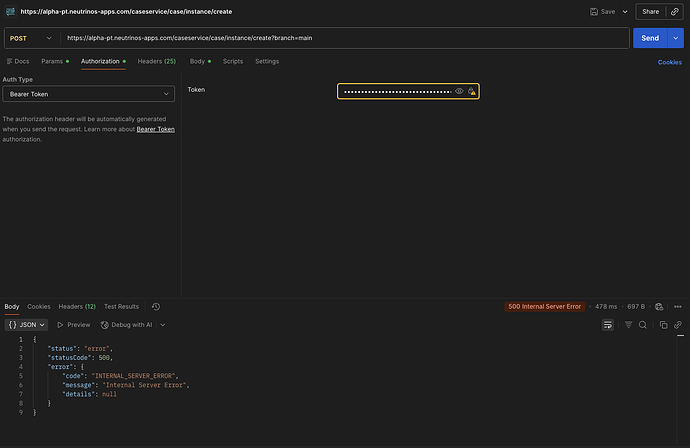Select the Authorization tab

[x=103, y=61]
